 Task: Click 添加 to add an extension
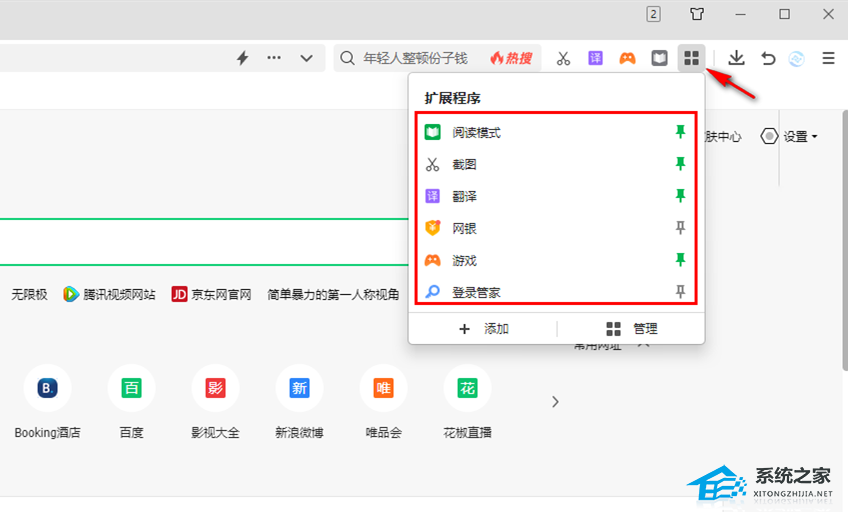[484, 329]
